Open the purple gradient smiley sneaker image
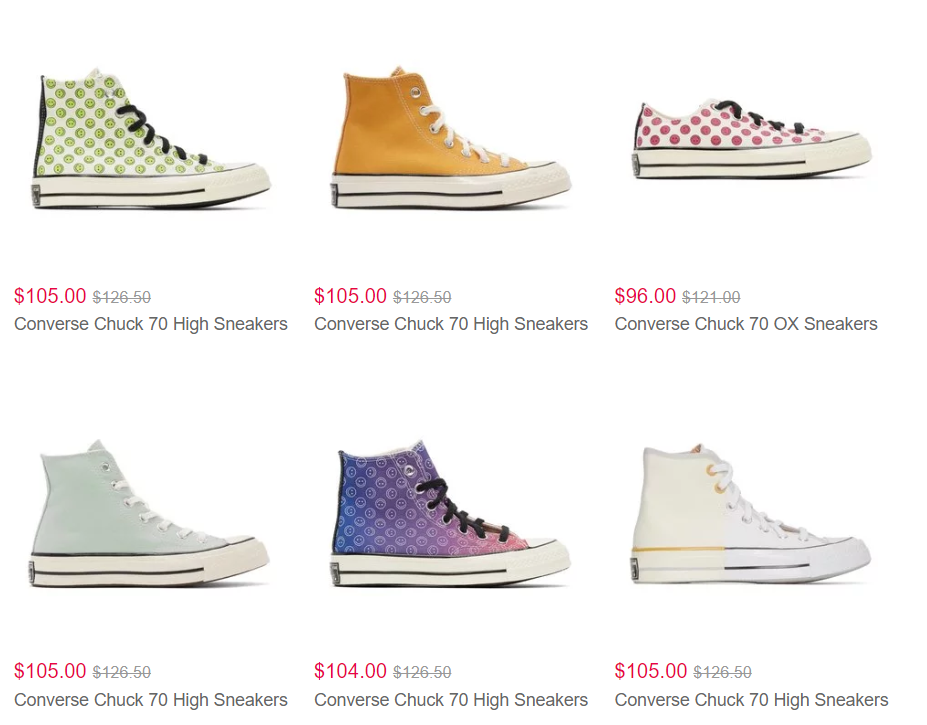 [450, 513]
